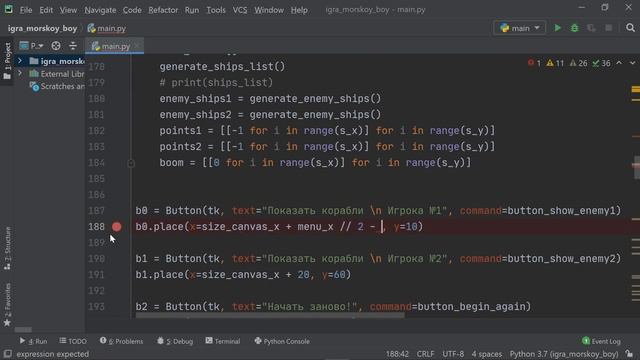Viewport: 640px width, 360px height.
Task: Open the Navigate menu
Action: (100, 10)
